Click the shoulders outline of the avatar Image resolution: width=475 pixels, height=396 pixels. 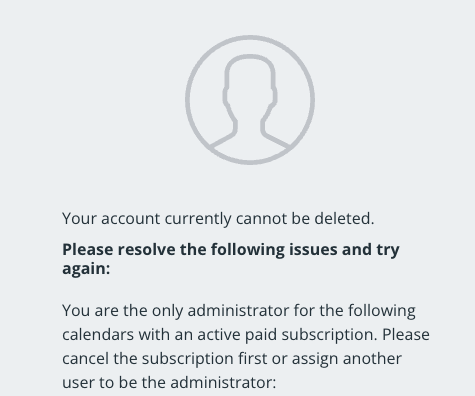coord(250,138)
